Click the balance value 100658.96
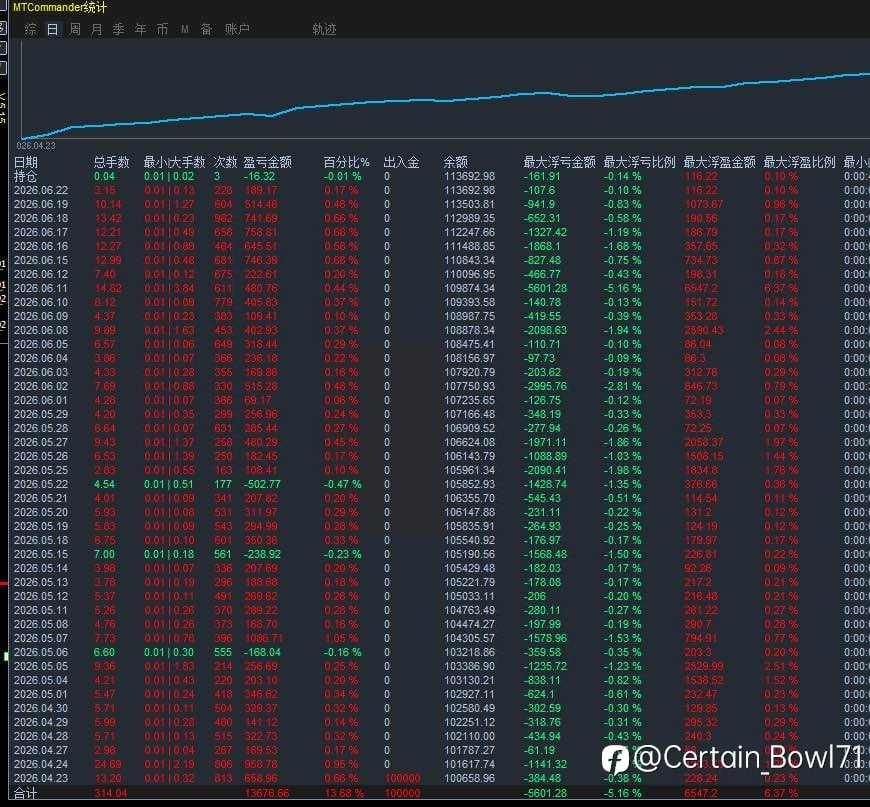 coord(469,778)
